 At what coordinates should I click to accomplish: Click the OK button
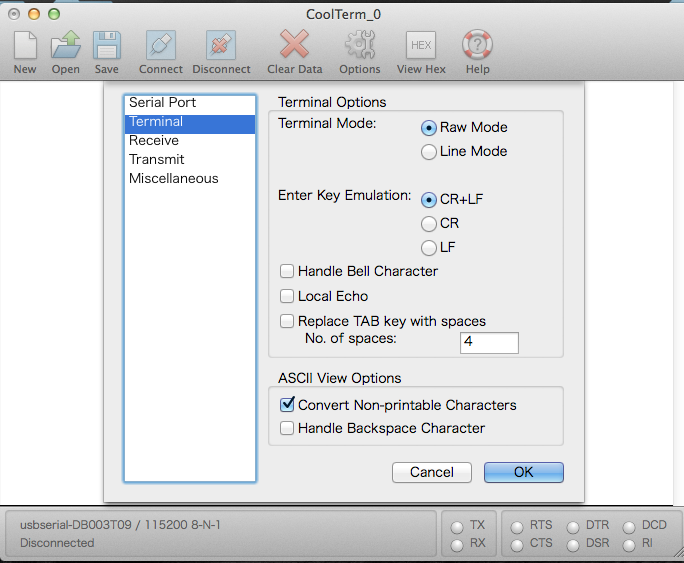pos(523,472)
